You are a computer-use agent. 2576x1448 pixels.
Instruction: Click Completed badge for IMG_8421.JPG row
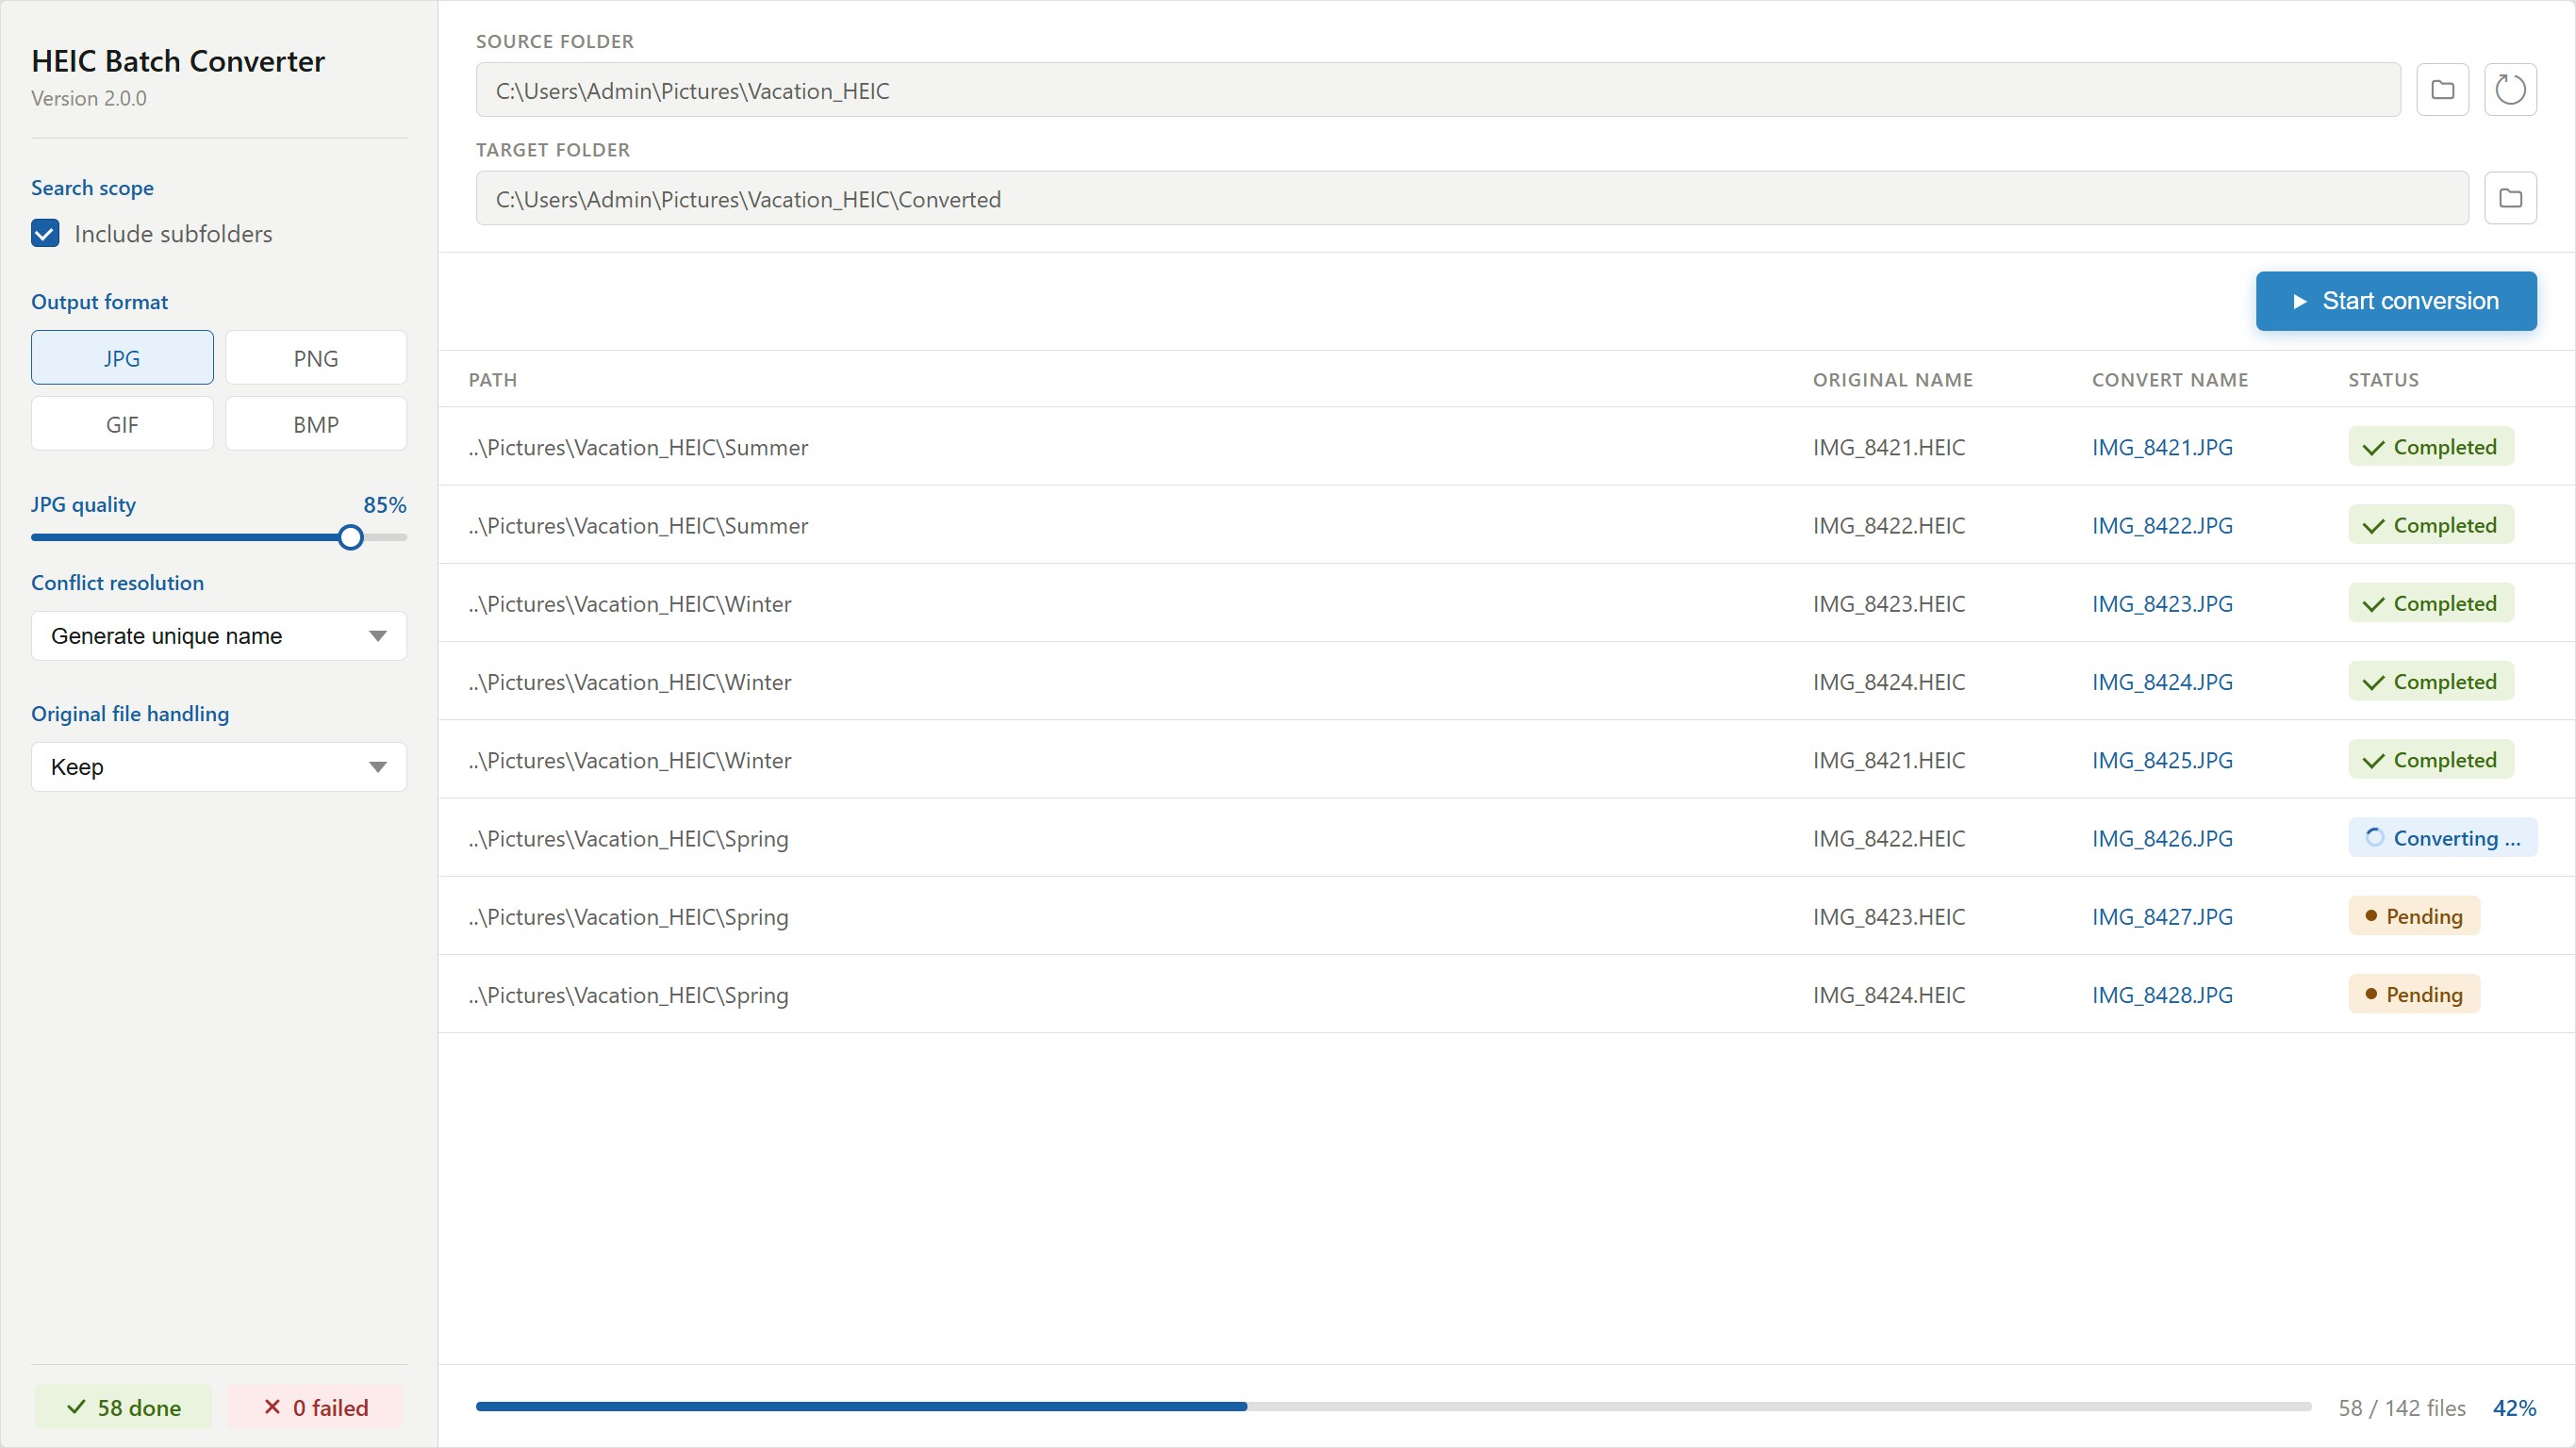[x=2431, y=447]
